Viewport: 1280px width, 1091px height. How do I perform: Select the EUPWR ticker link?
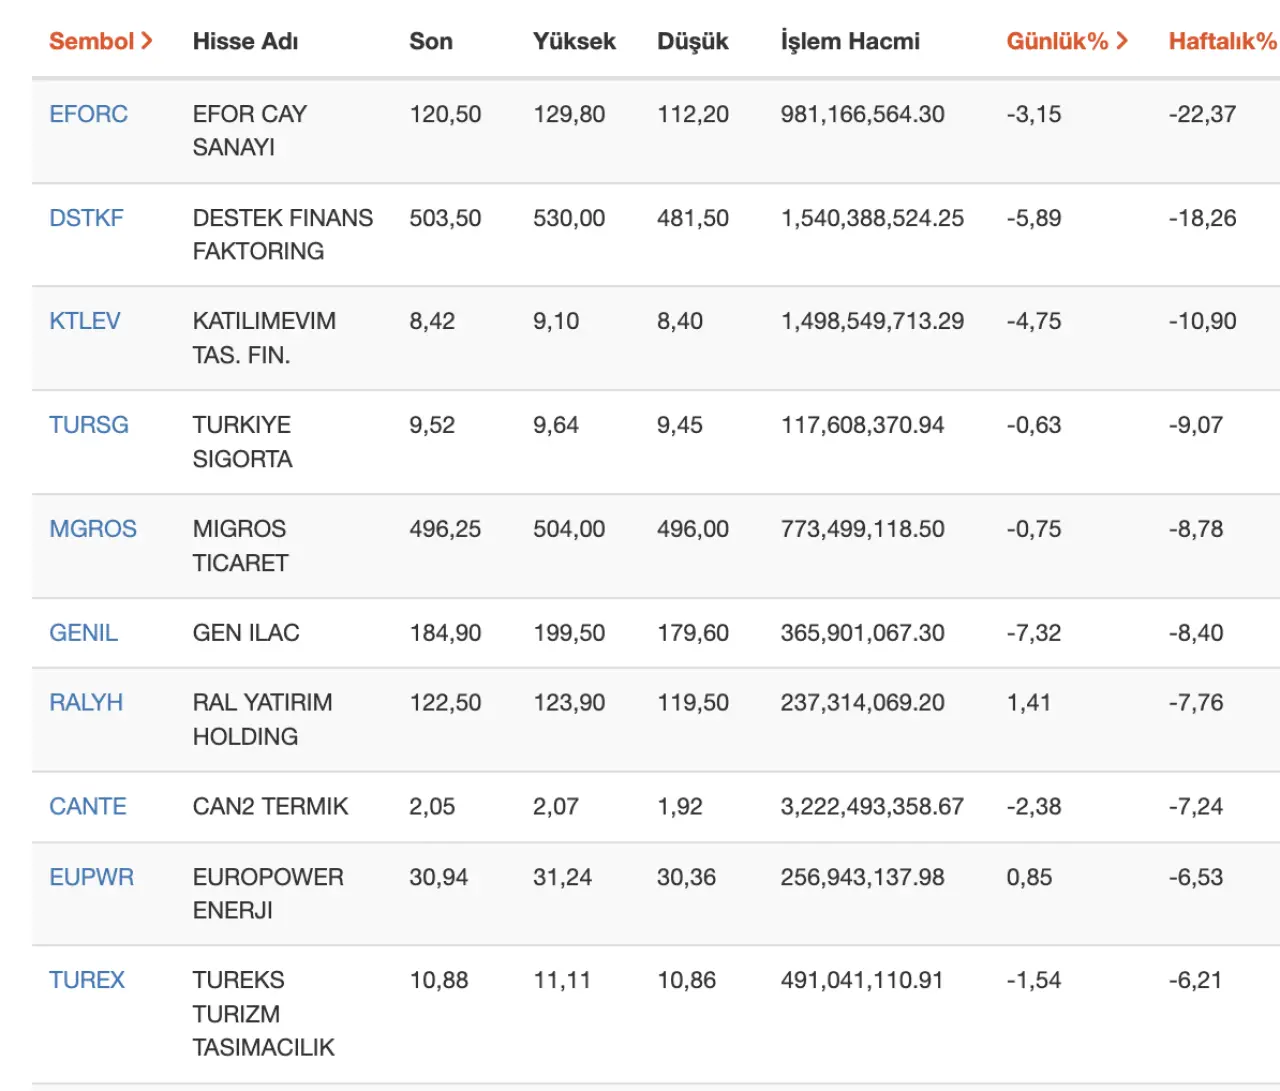click(x=91, y=877)
